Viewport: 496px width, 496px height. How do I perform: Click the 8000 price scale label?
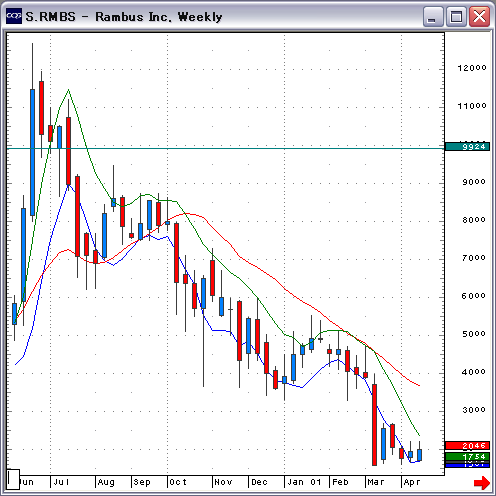click(x=474, y=220)
